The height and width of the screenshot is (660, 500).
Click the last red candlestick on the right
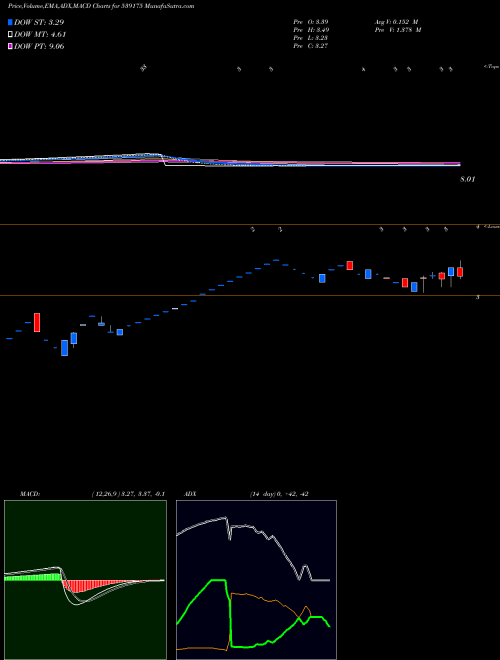[460, 270]
